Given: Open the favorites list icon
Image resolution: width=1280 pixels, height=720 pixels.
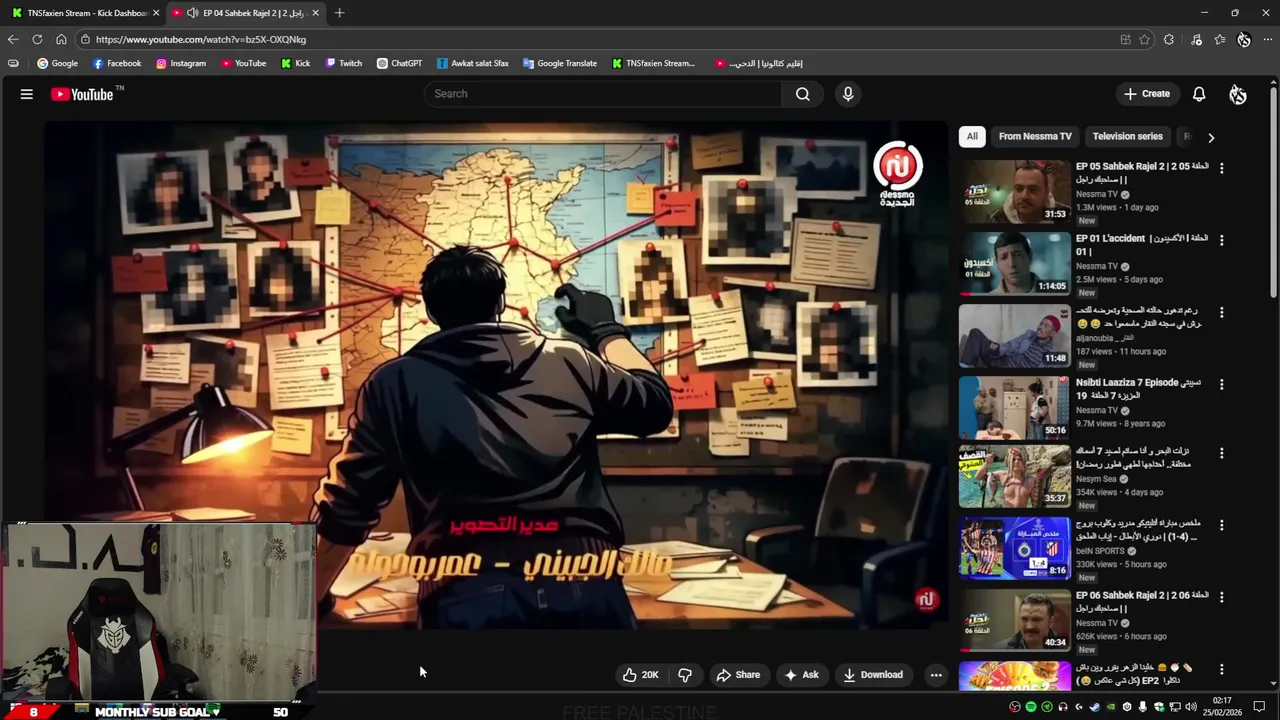Looking at the screenshot, I should (1220, 40).
